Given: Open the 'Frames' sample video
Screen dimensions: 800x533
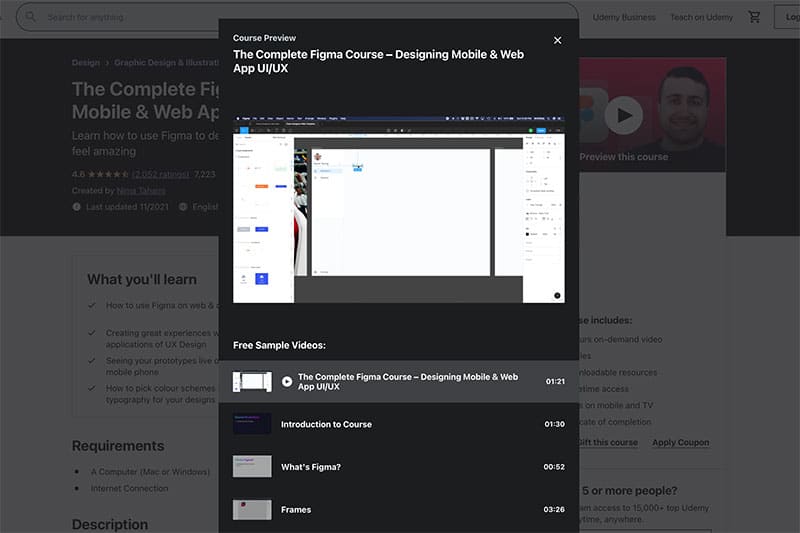Looking at the screenshot, I should click(x=399, y=510).
